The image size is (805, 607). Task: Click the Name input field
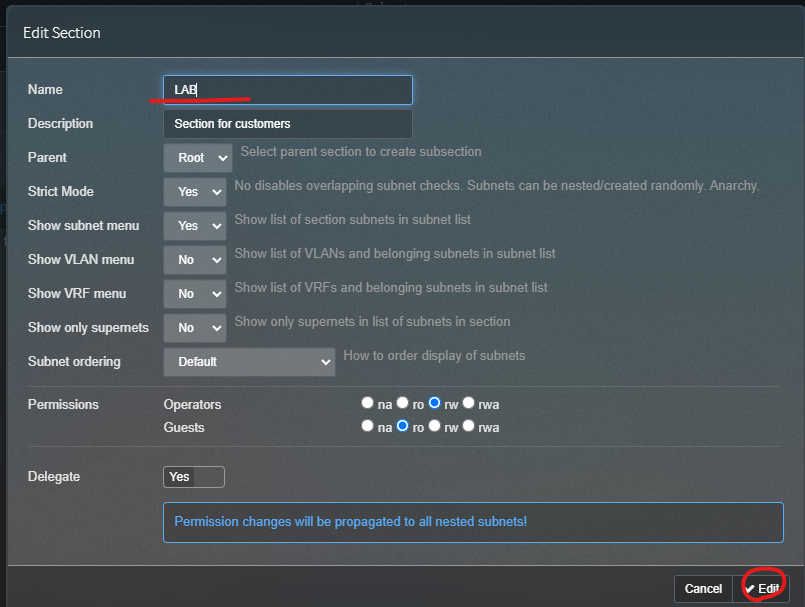click(x=288, y=90)
